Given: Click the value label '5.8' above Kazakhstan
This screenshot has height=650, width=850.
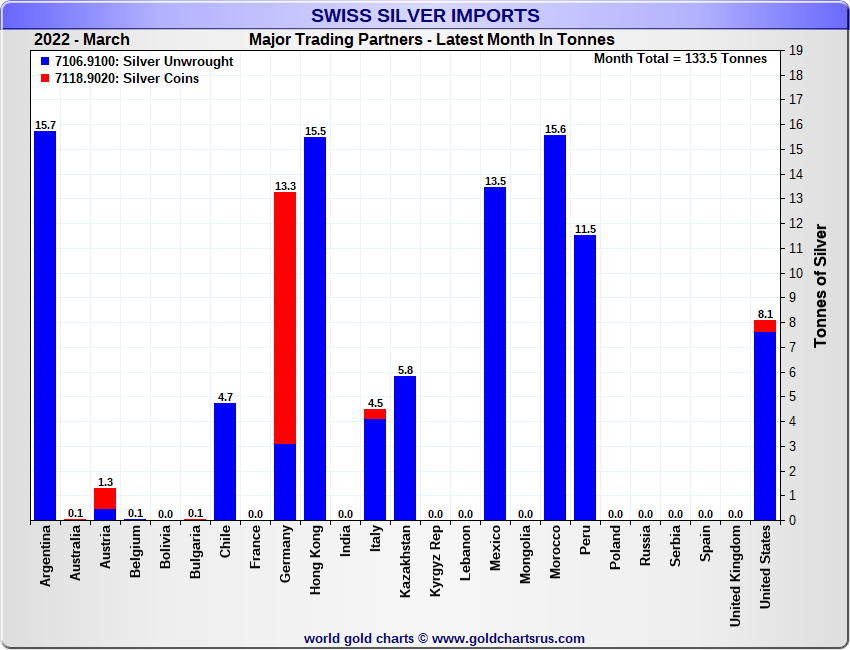Looking at the screenshot, I should pos(405,370).
